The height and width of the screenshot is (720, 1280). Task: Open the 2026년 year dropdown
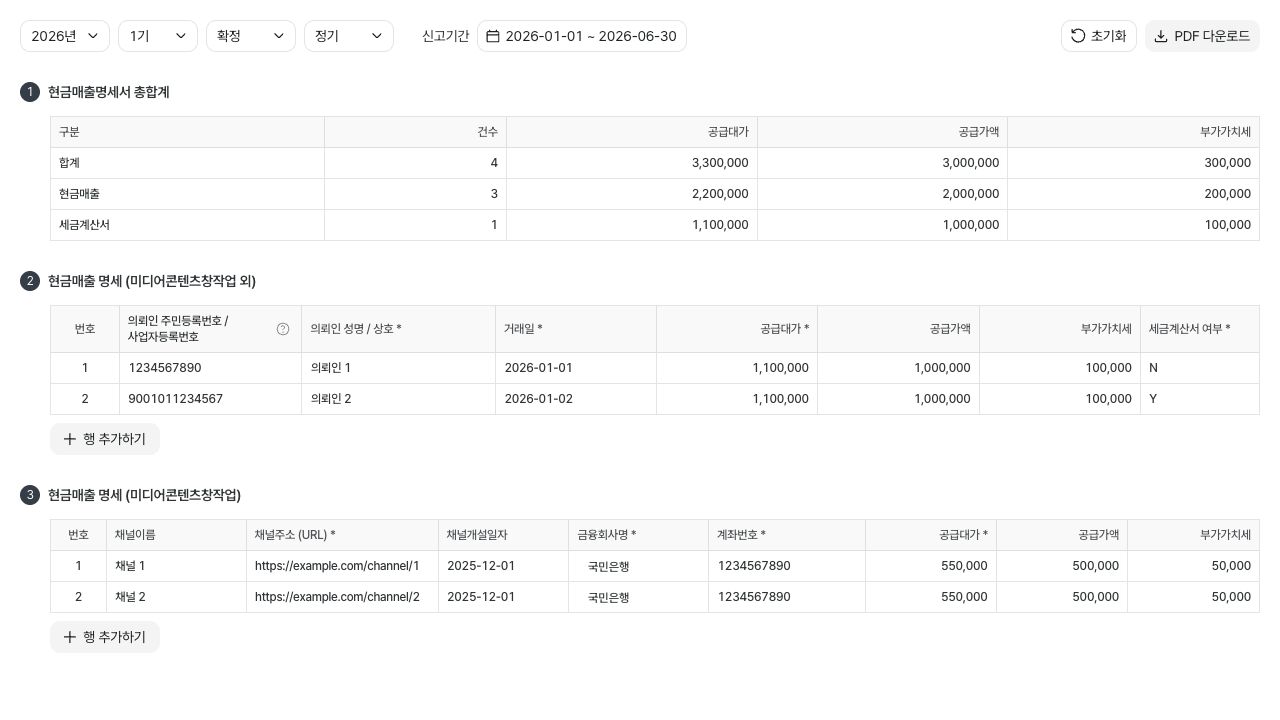pyautogui.click(x=65, y=36)
